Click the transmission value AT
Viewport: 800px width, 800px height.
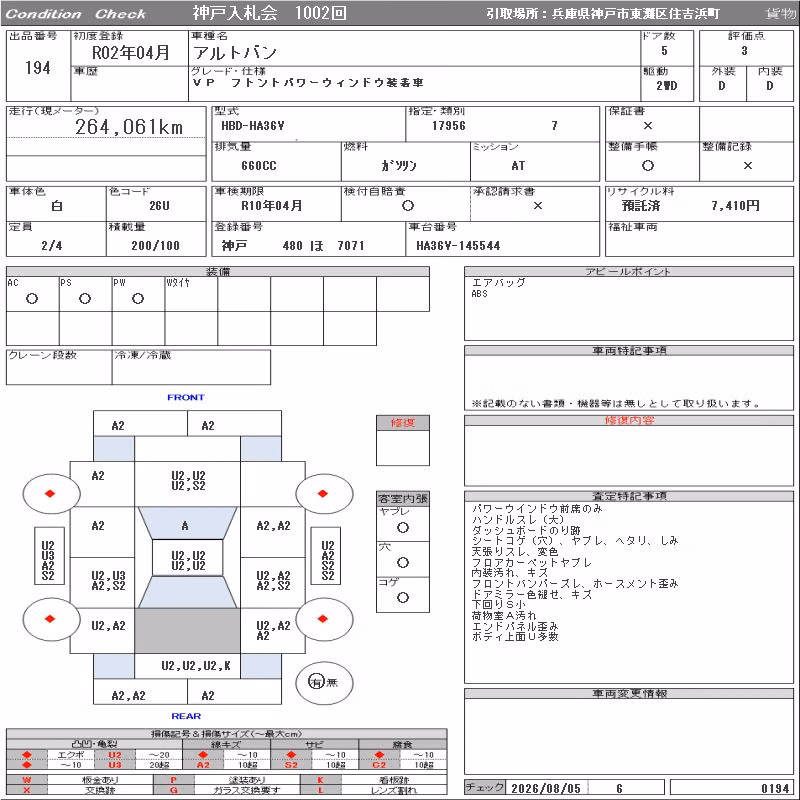(518, 165)
